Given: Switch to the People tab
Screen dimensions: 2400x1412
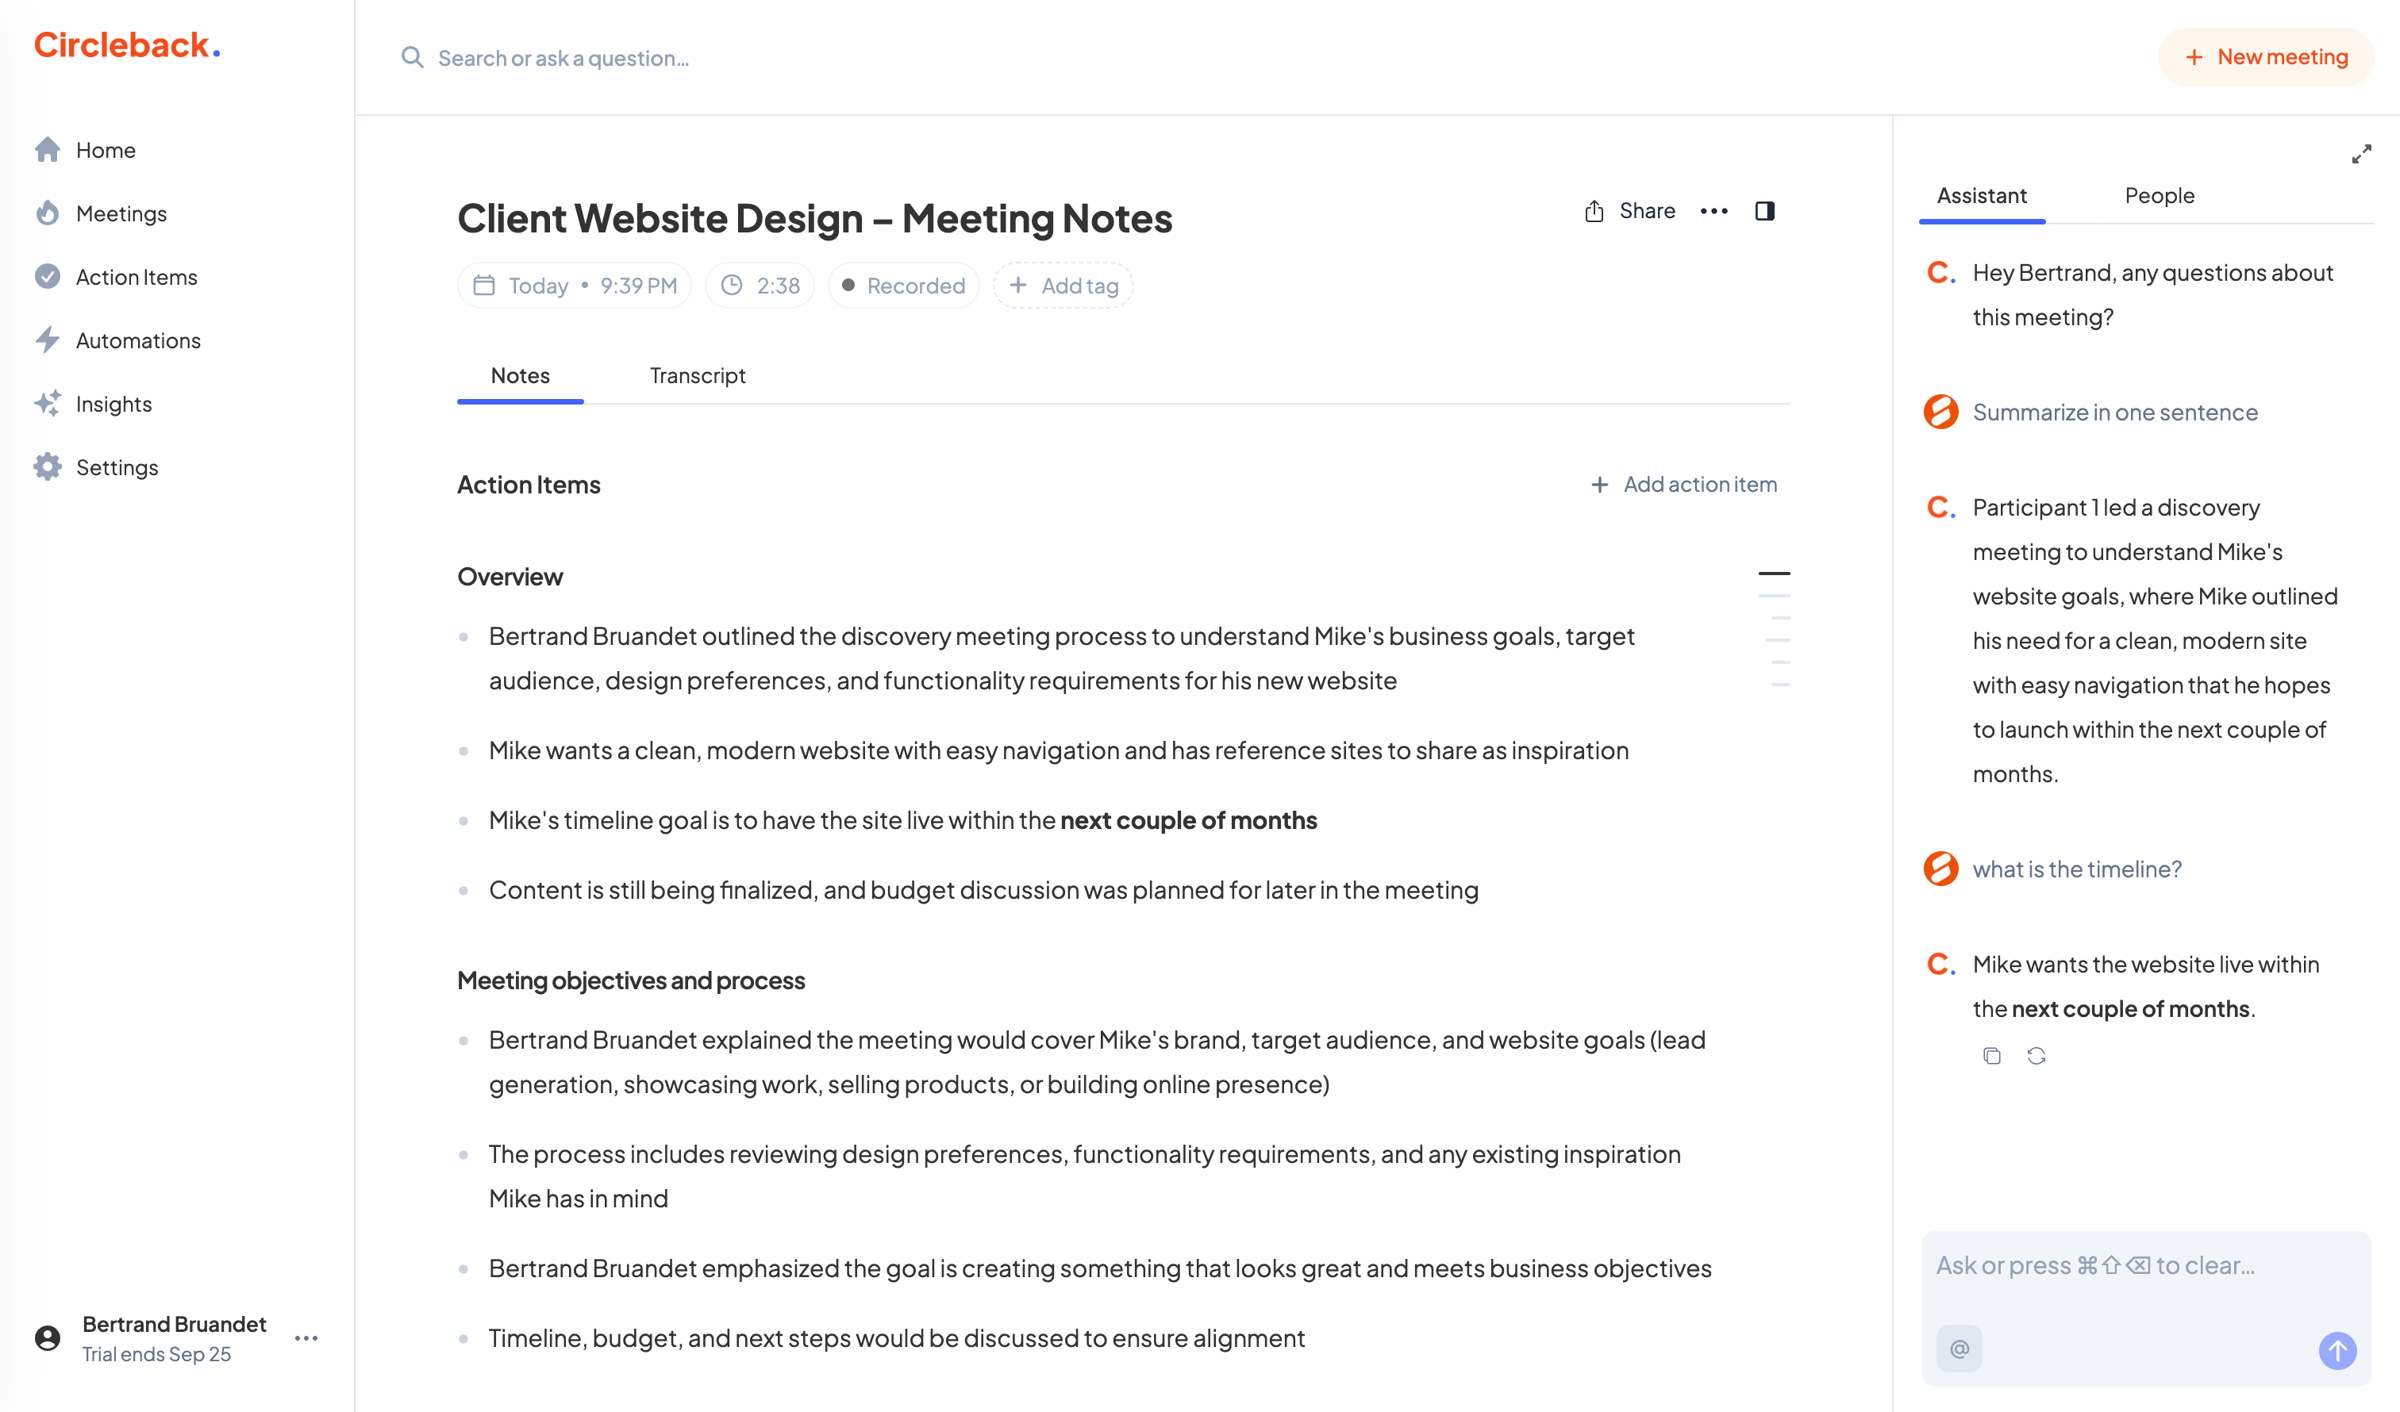Looking at the screenshot, I should (x=2159, y=195).
